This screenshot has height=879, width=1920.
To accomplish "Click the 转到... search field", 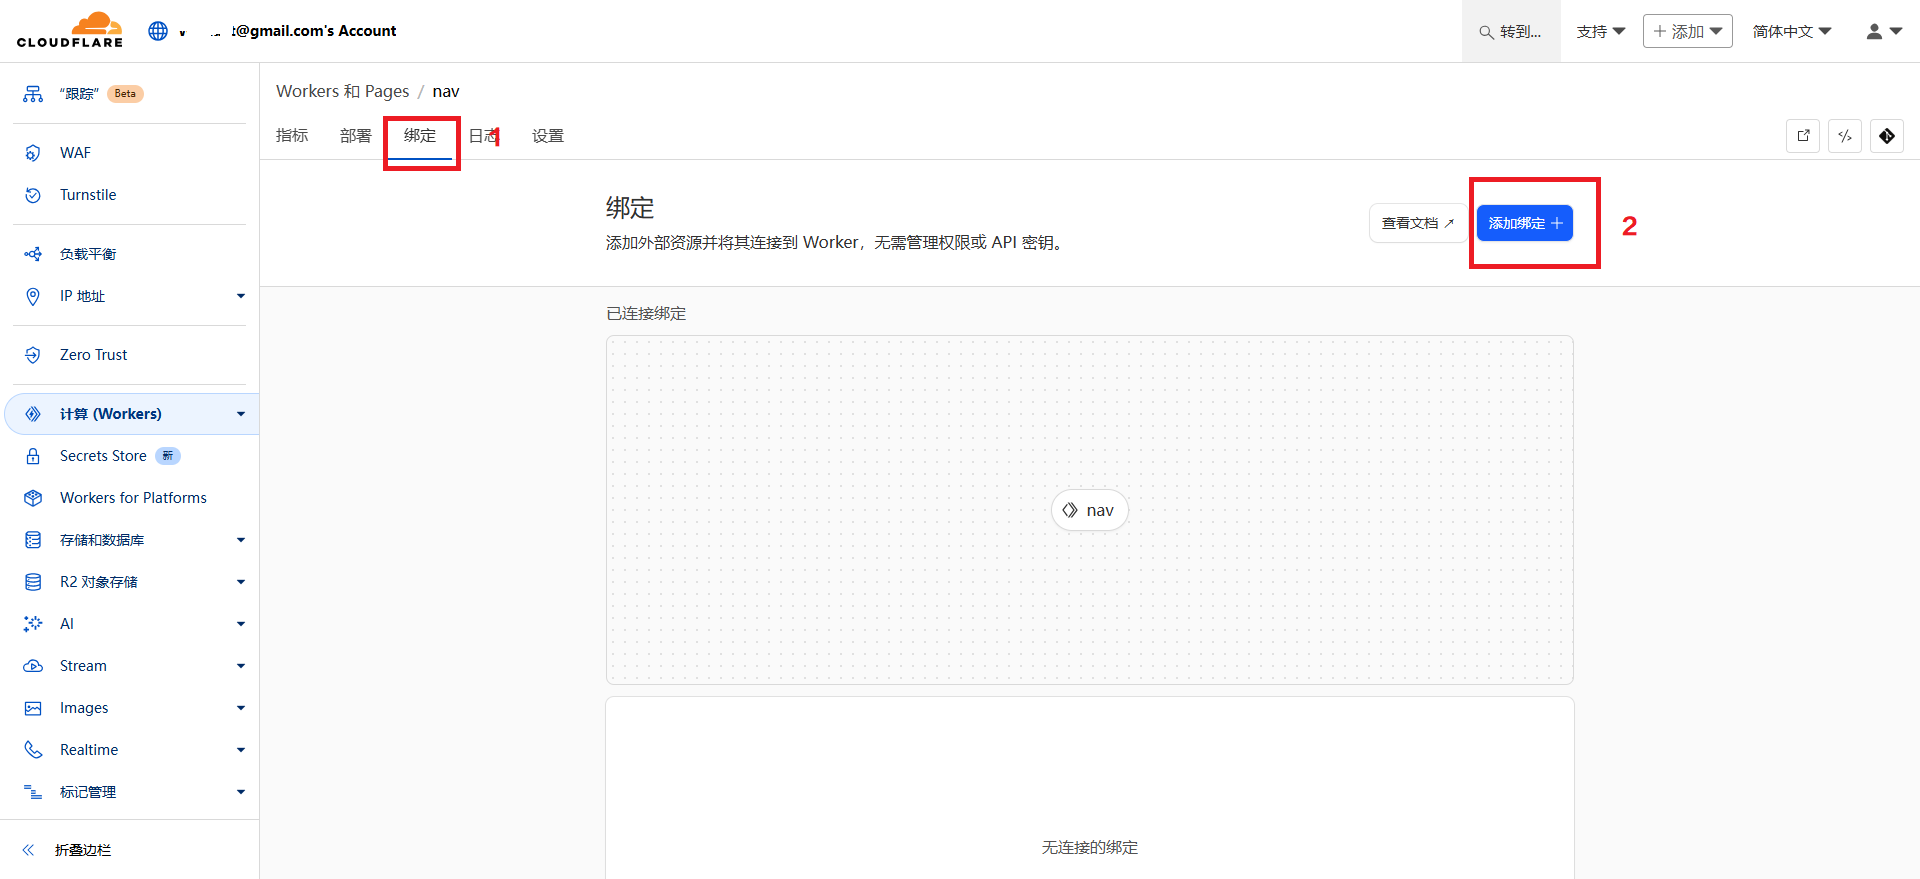I will tap(1511, 31).
